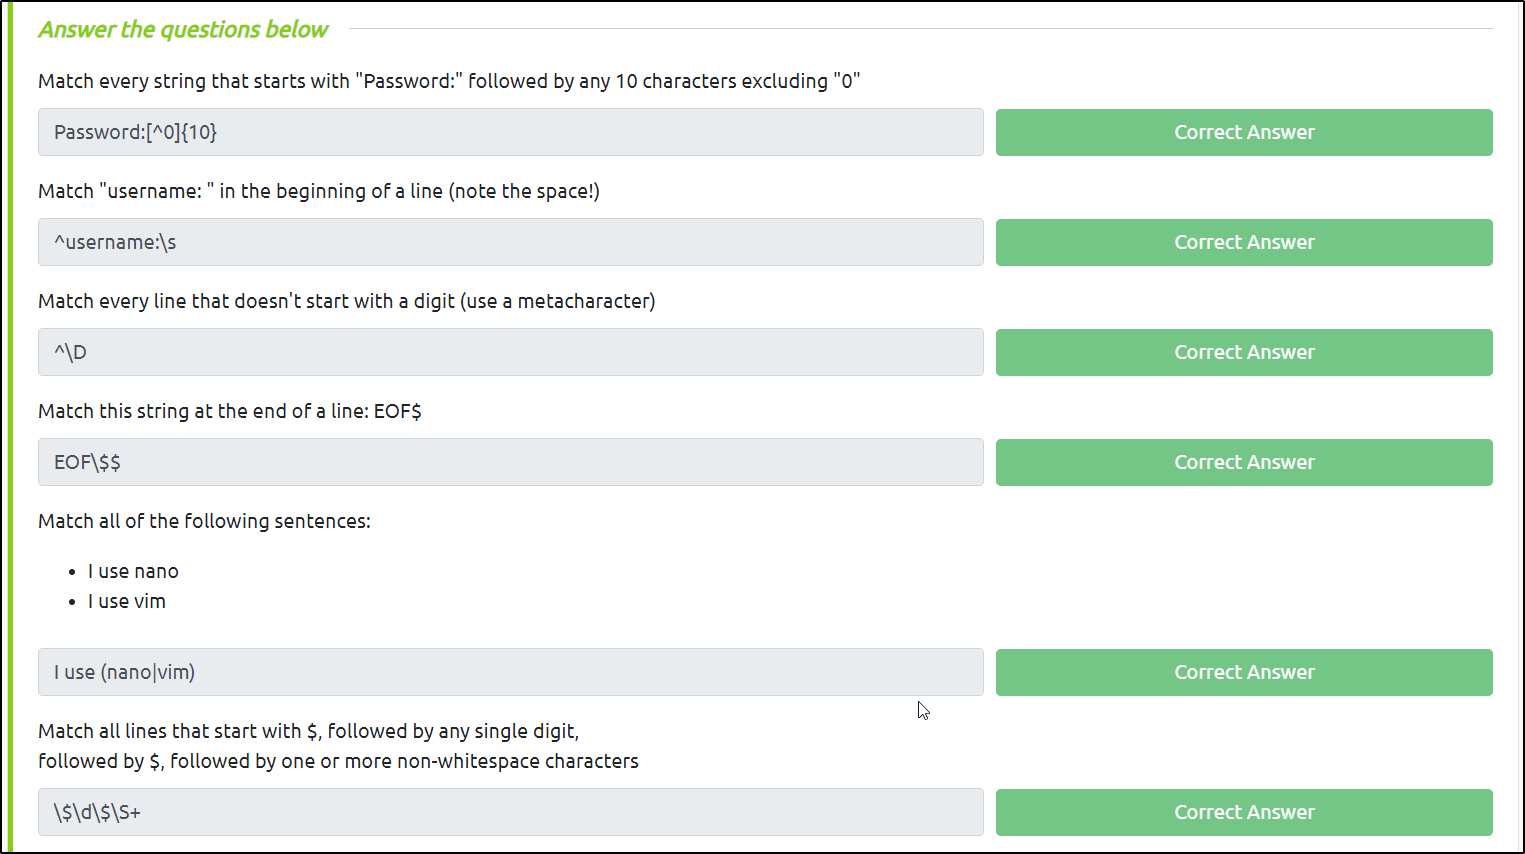Screen dimensions: 1525x854
Task: Click the 'Match username:' question text
Action: point(319,191)
